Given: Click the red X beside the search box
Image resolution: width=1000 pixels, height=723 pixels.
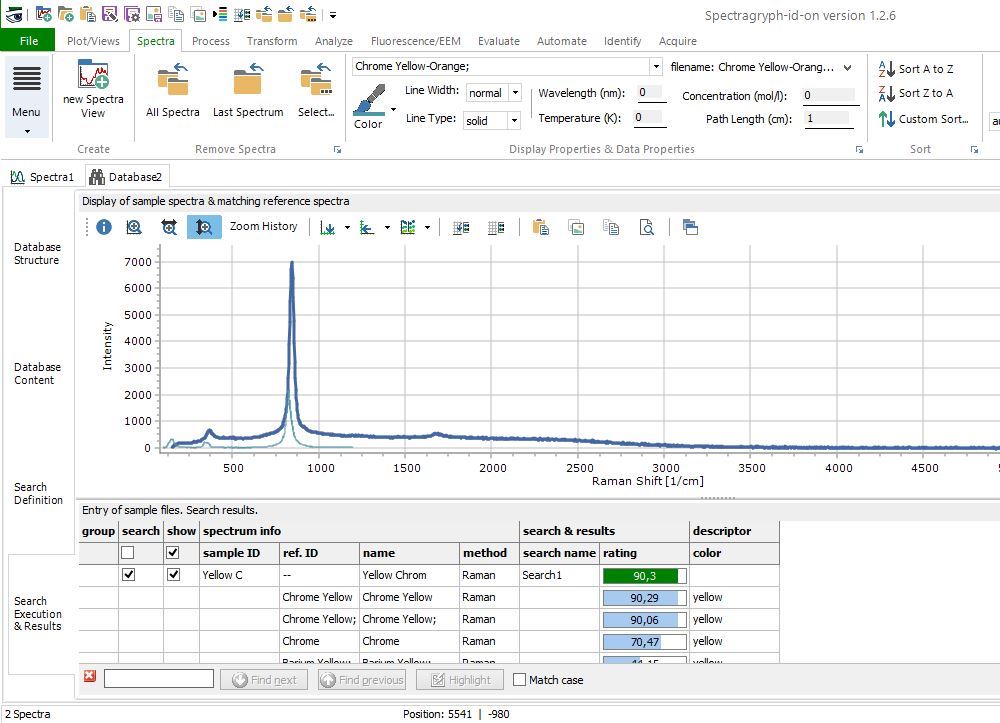Looking at the screenshot, I should [x=90, y=677].
